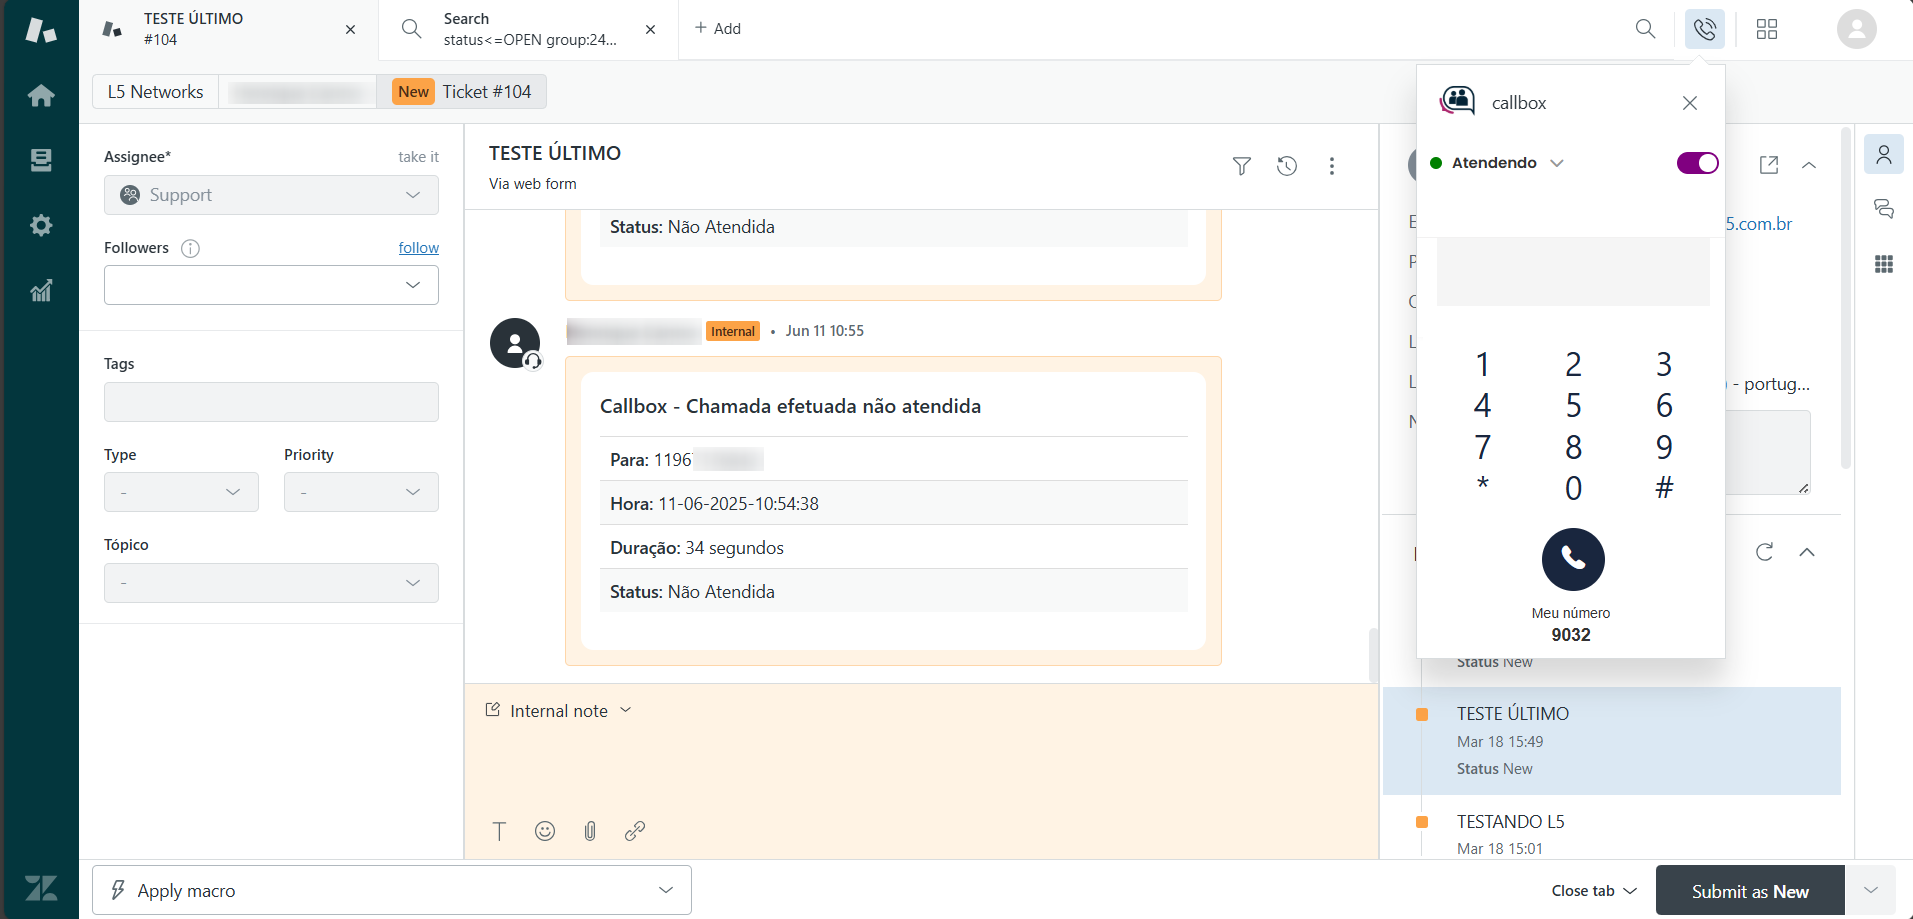Open the Views icon in sidebar
Image resolution: width=1913 pixels, height=919 pixels.
tap(41, 160)
